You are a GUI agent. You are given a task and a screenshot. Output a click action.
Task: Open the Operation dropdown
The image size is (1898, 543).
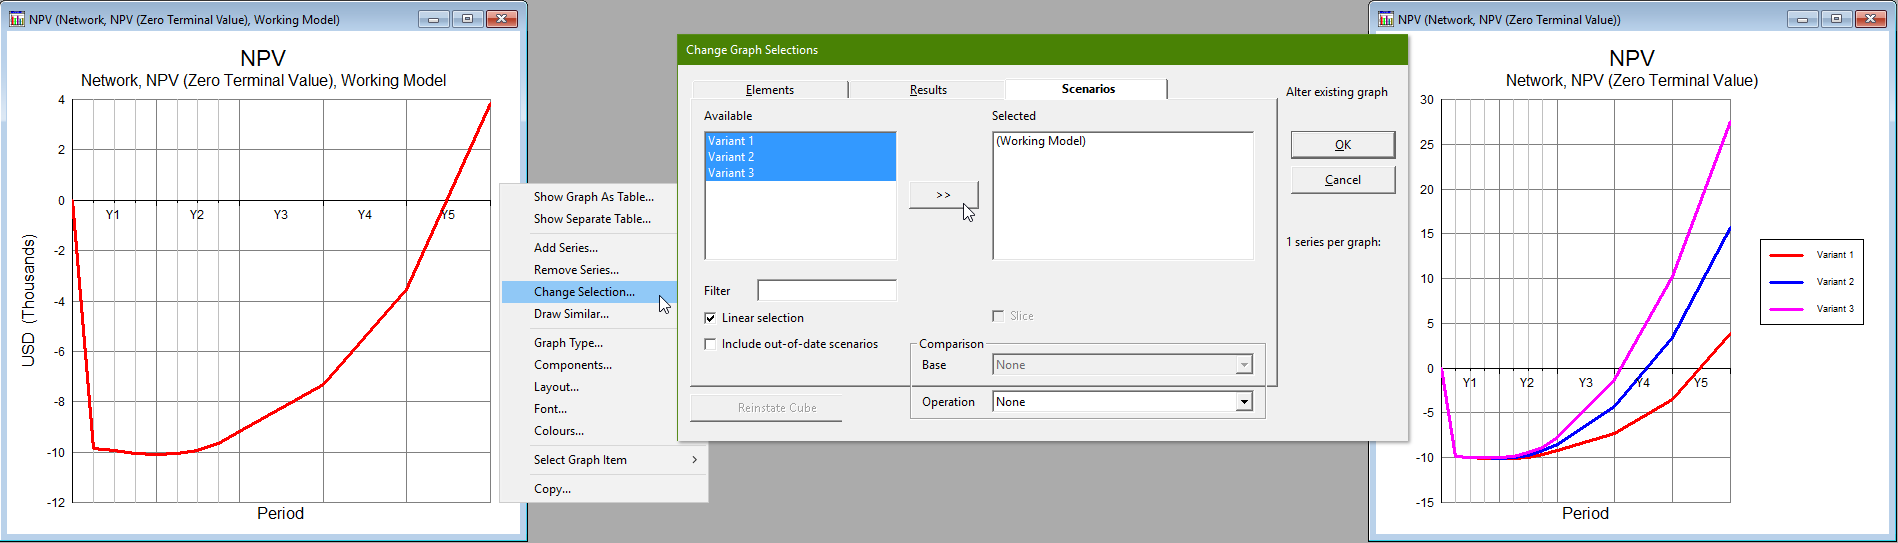[1244, 402]
